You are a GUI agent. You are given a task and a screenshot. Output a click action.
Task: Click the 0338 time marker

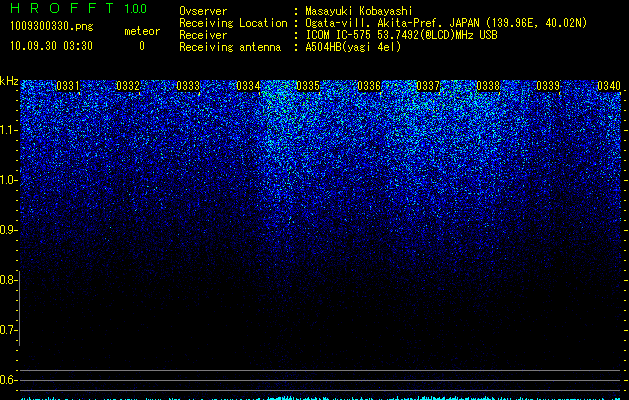click(488, 86)
